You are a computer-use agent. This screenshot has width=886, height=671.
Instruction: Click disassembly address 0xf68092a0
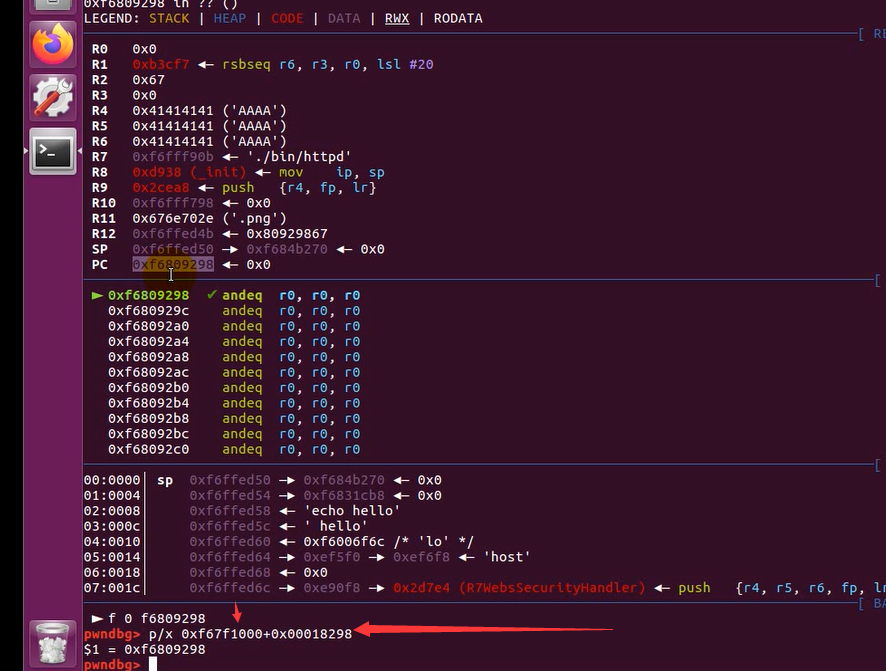(x=149, y=326)
